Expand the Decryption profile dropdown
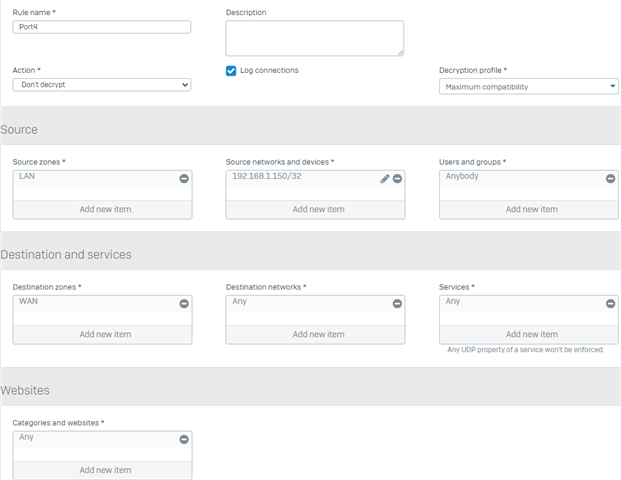 (528, 87)
